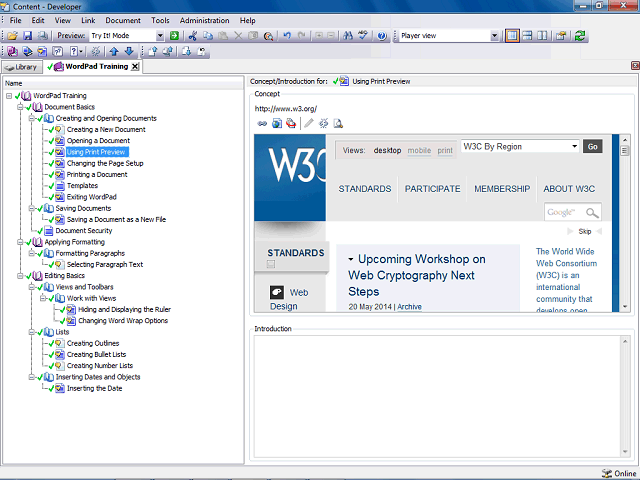Collapse Creating and Opening Documents node
Viewport: 640px width, 480px height.
click(31, 118)
